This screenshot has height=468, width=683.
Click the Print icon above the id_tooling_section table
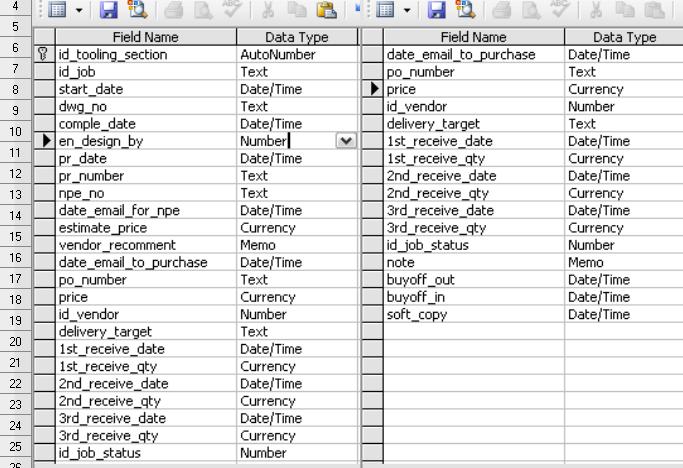click(173, 10)
